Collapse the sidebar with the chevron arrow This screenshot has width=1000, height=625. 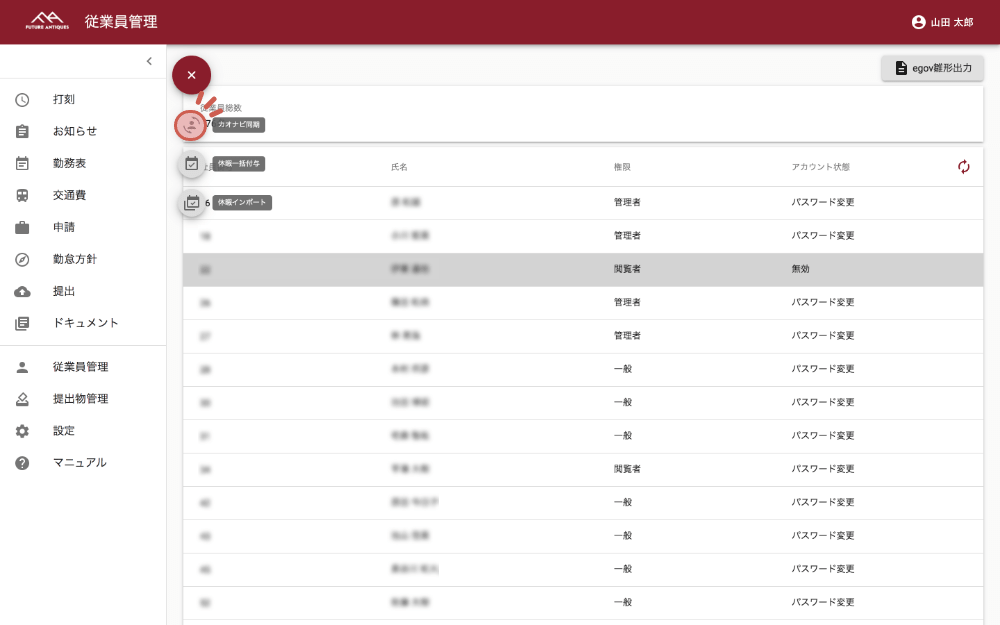[x=149, y=62]
